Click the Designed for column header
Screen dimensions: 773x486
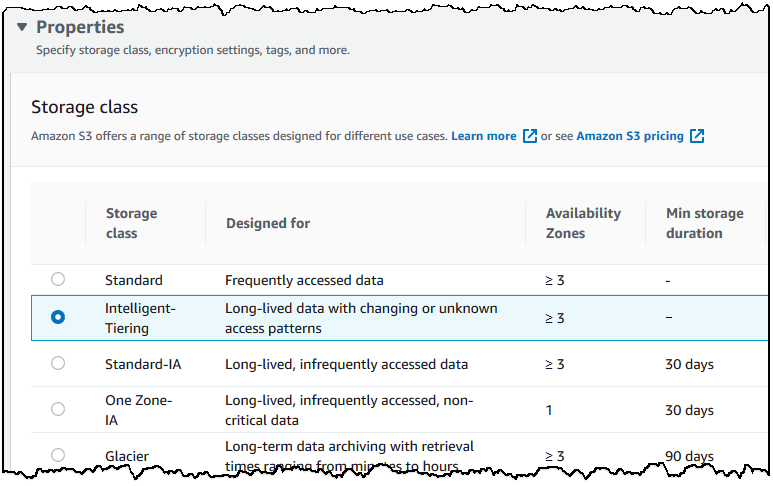(268, 223)
